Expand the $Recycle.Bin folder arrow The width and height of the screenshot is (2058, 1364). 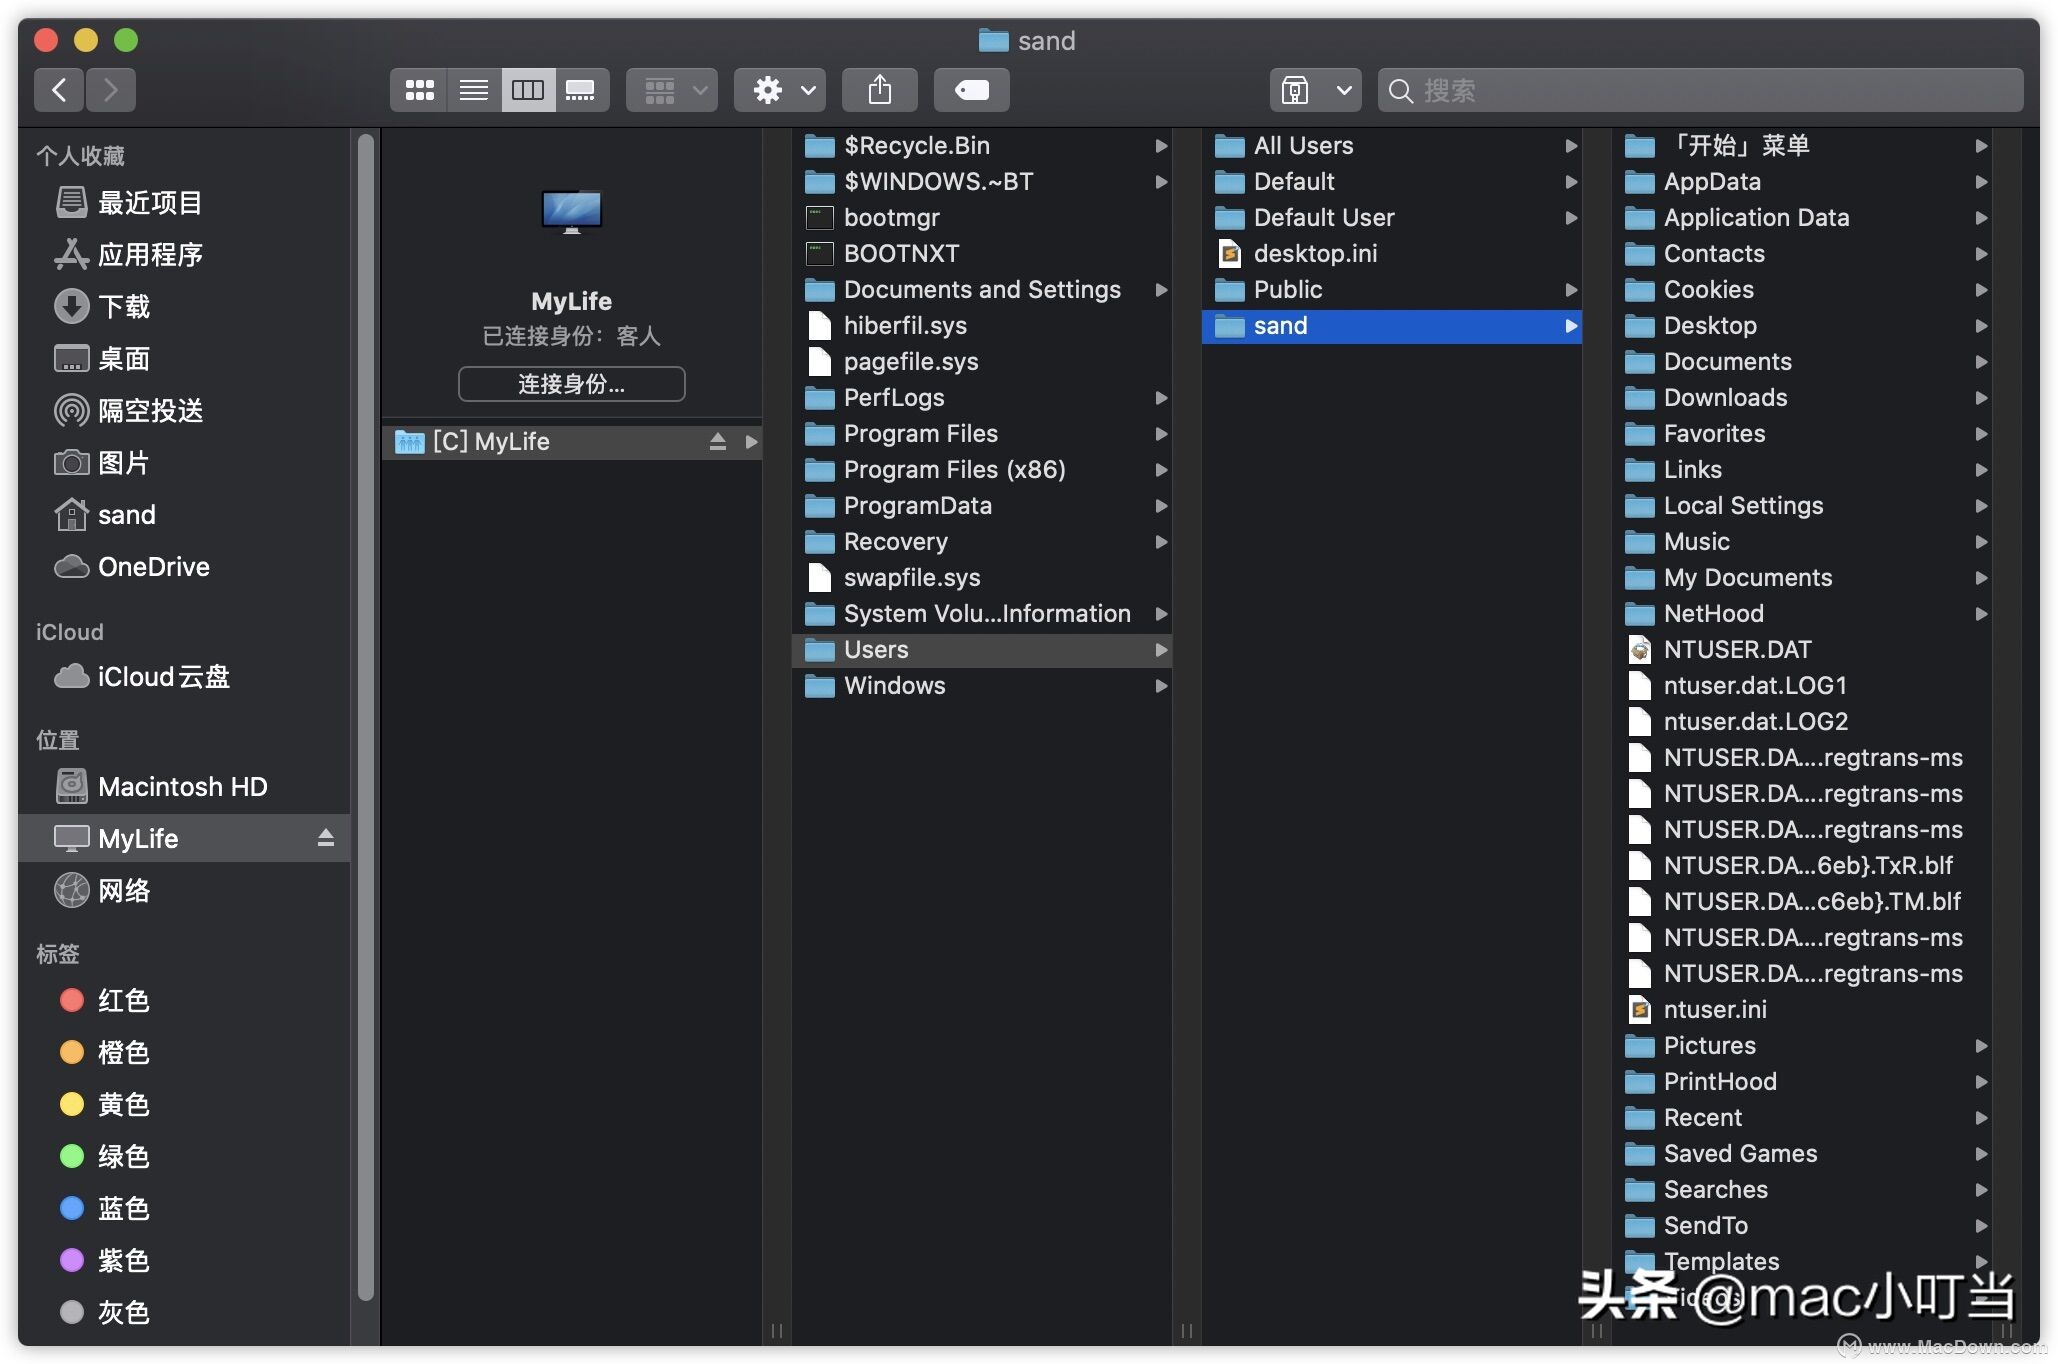click(1161, 146)
